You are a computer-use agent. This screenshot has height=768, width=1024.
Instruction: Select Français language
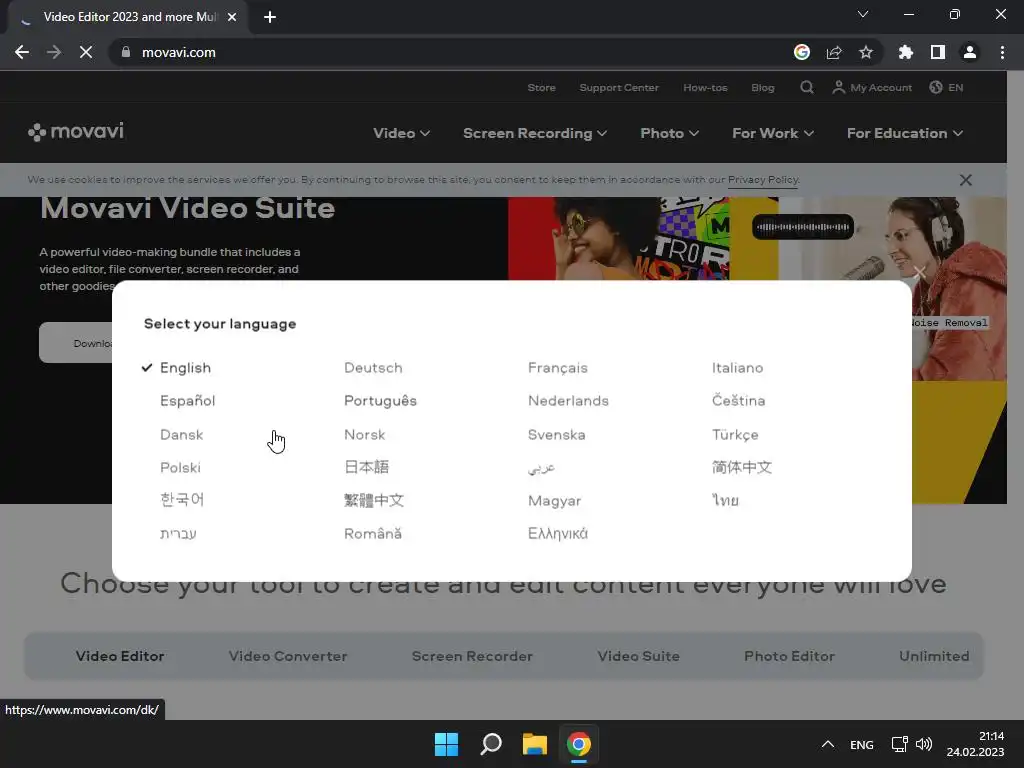558,368
